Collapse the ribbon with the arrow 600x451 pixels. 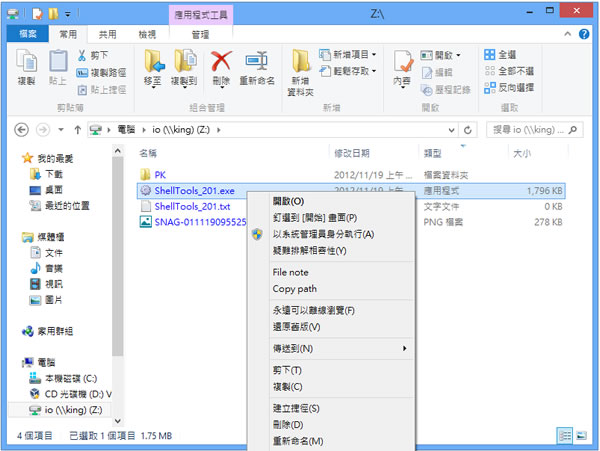pos(567,34)
